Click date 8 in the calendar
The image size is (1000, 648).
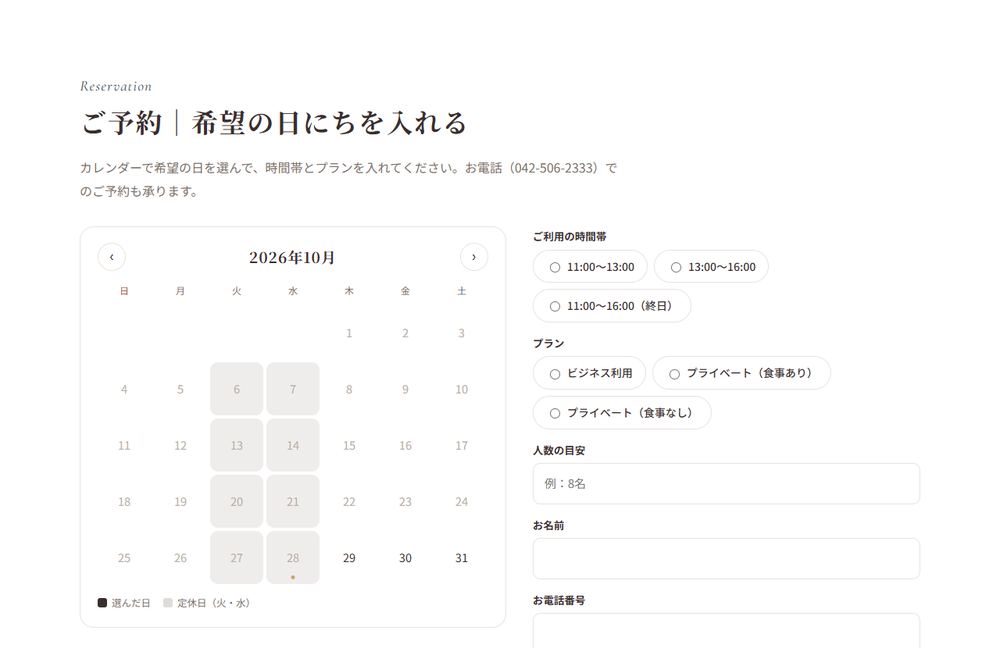coord(349,389)
